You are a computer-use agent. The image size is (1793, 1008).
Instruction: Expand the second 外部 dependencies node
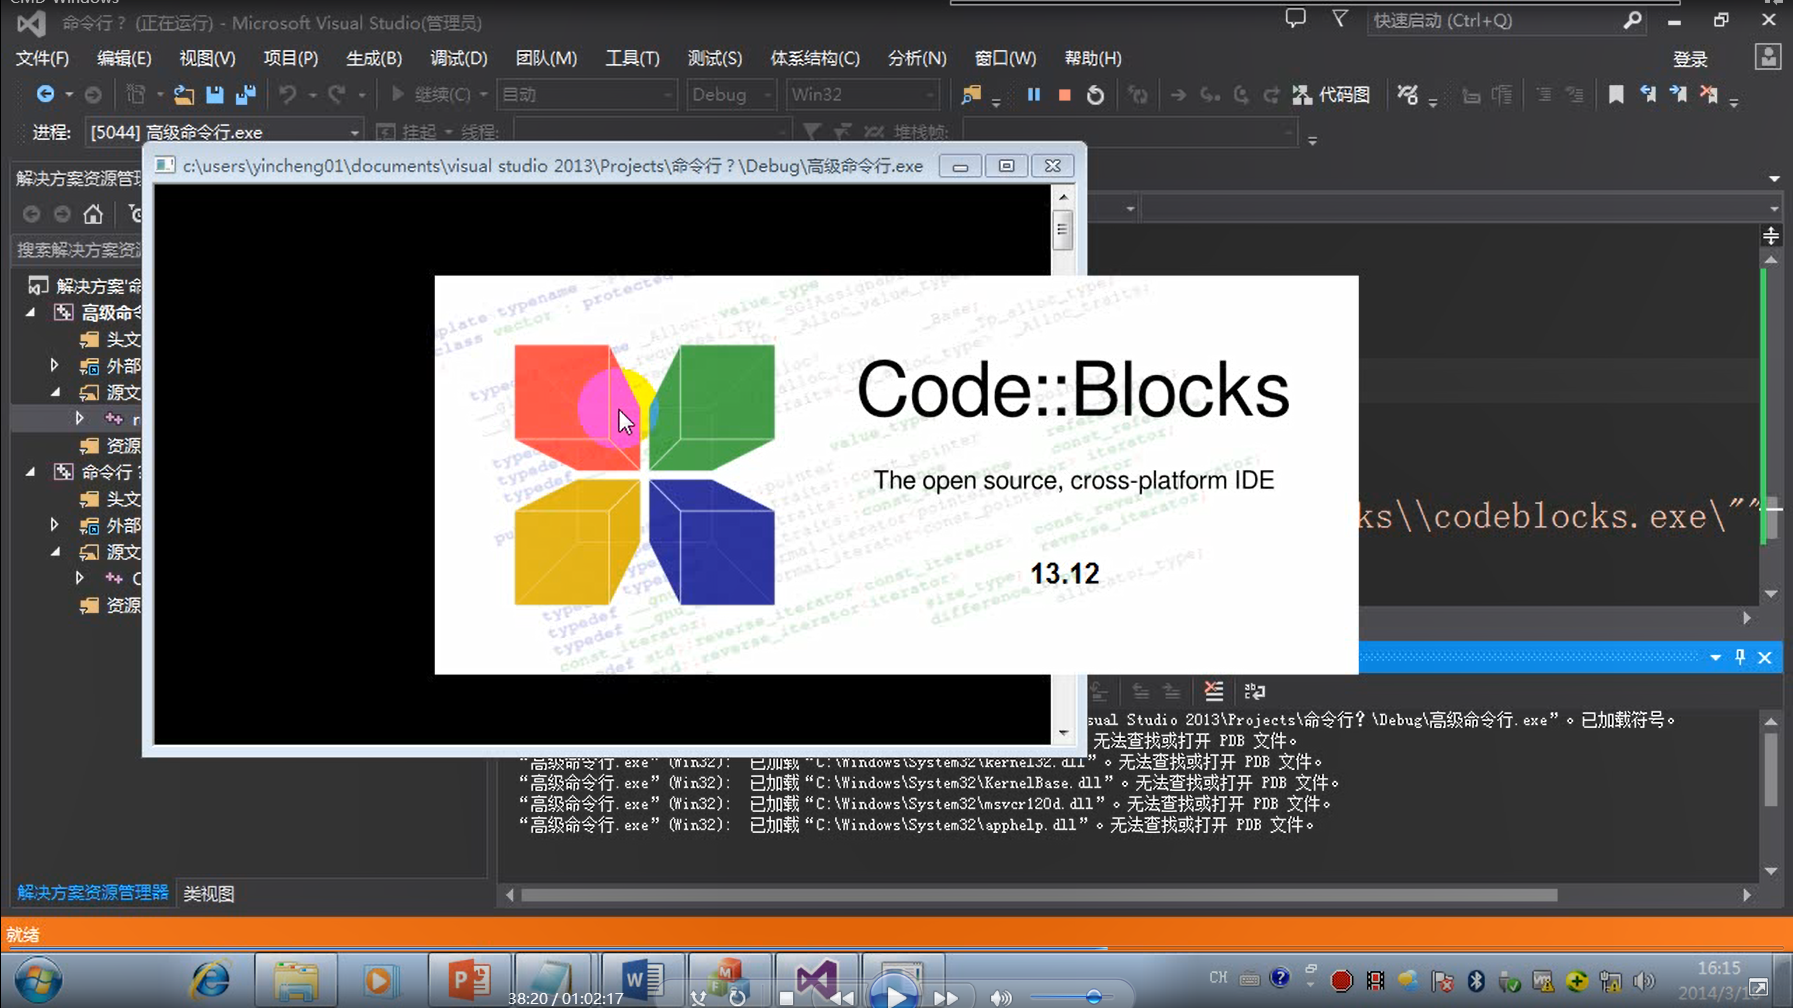click(x=55, y=525)
